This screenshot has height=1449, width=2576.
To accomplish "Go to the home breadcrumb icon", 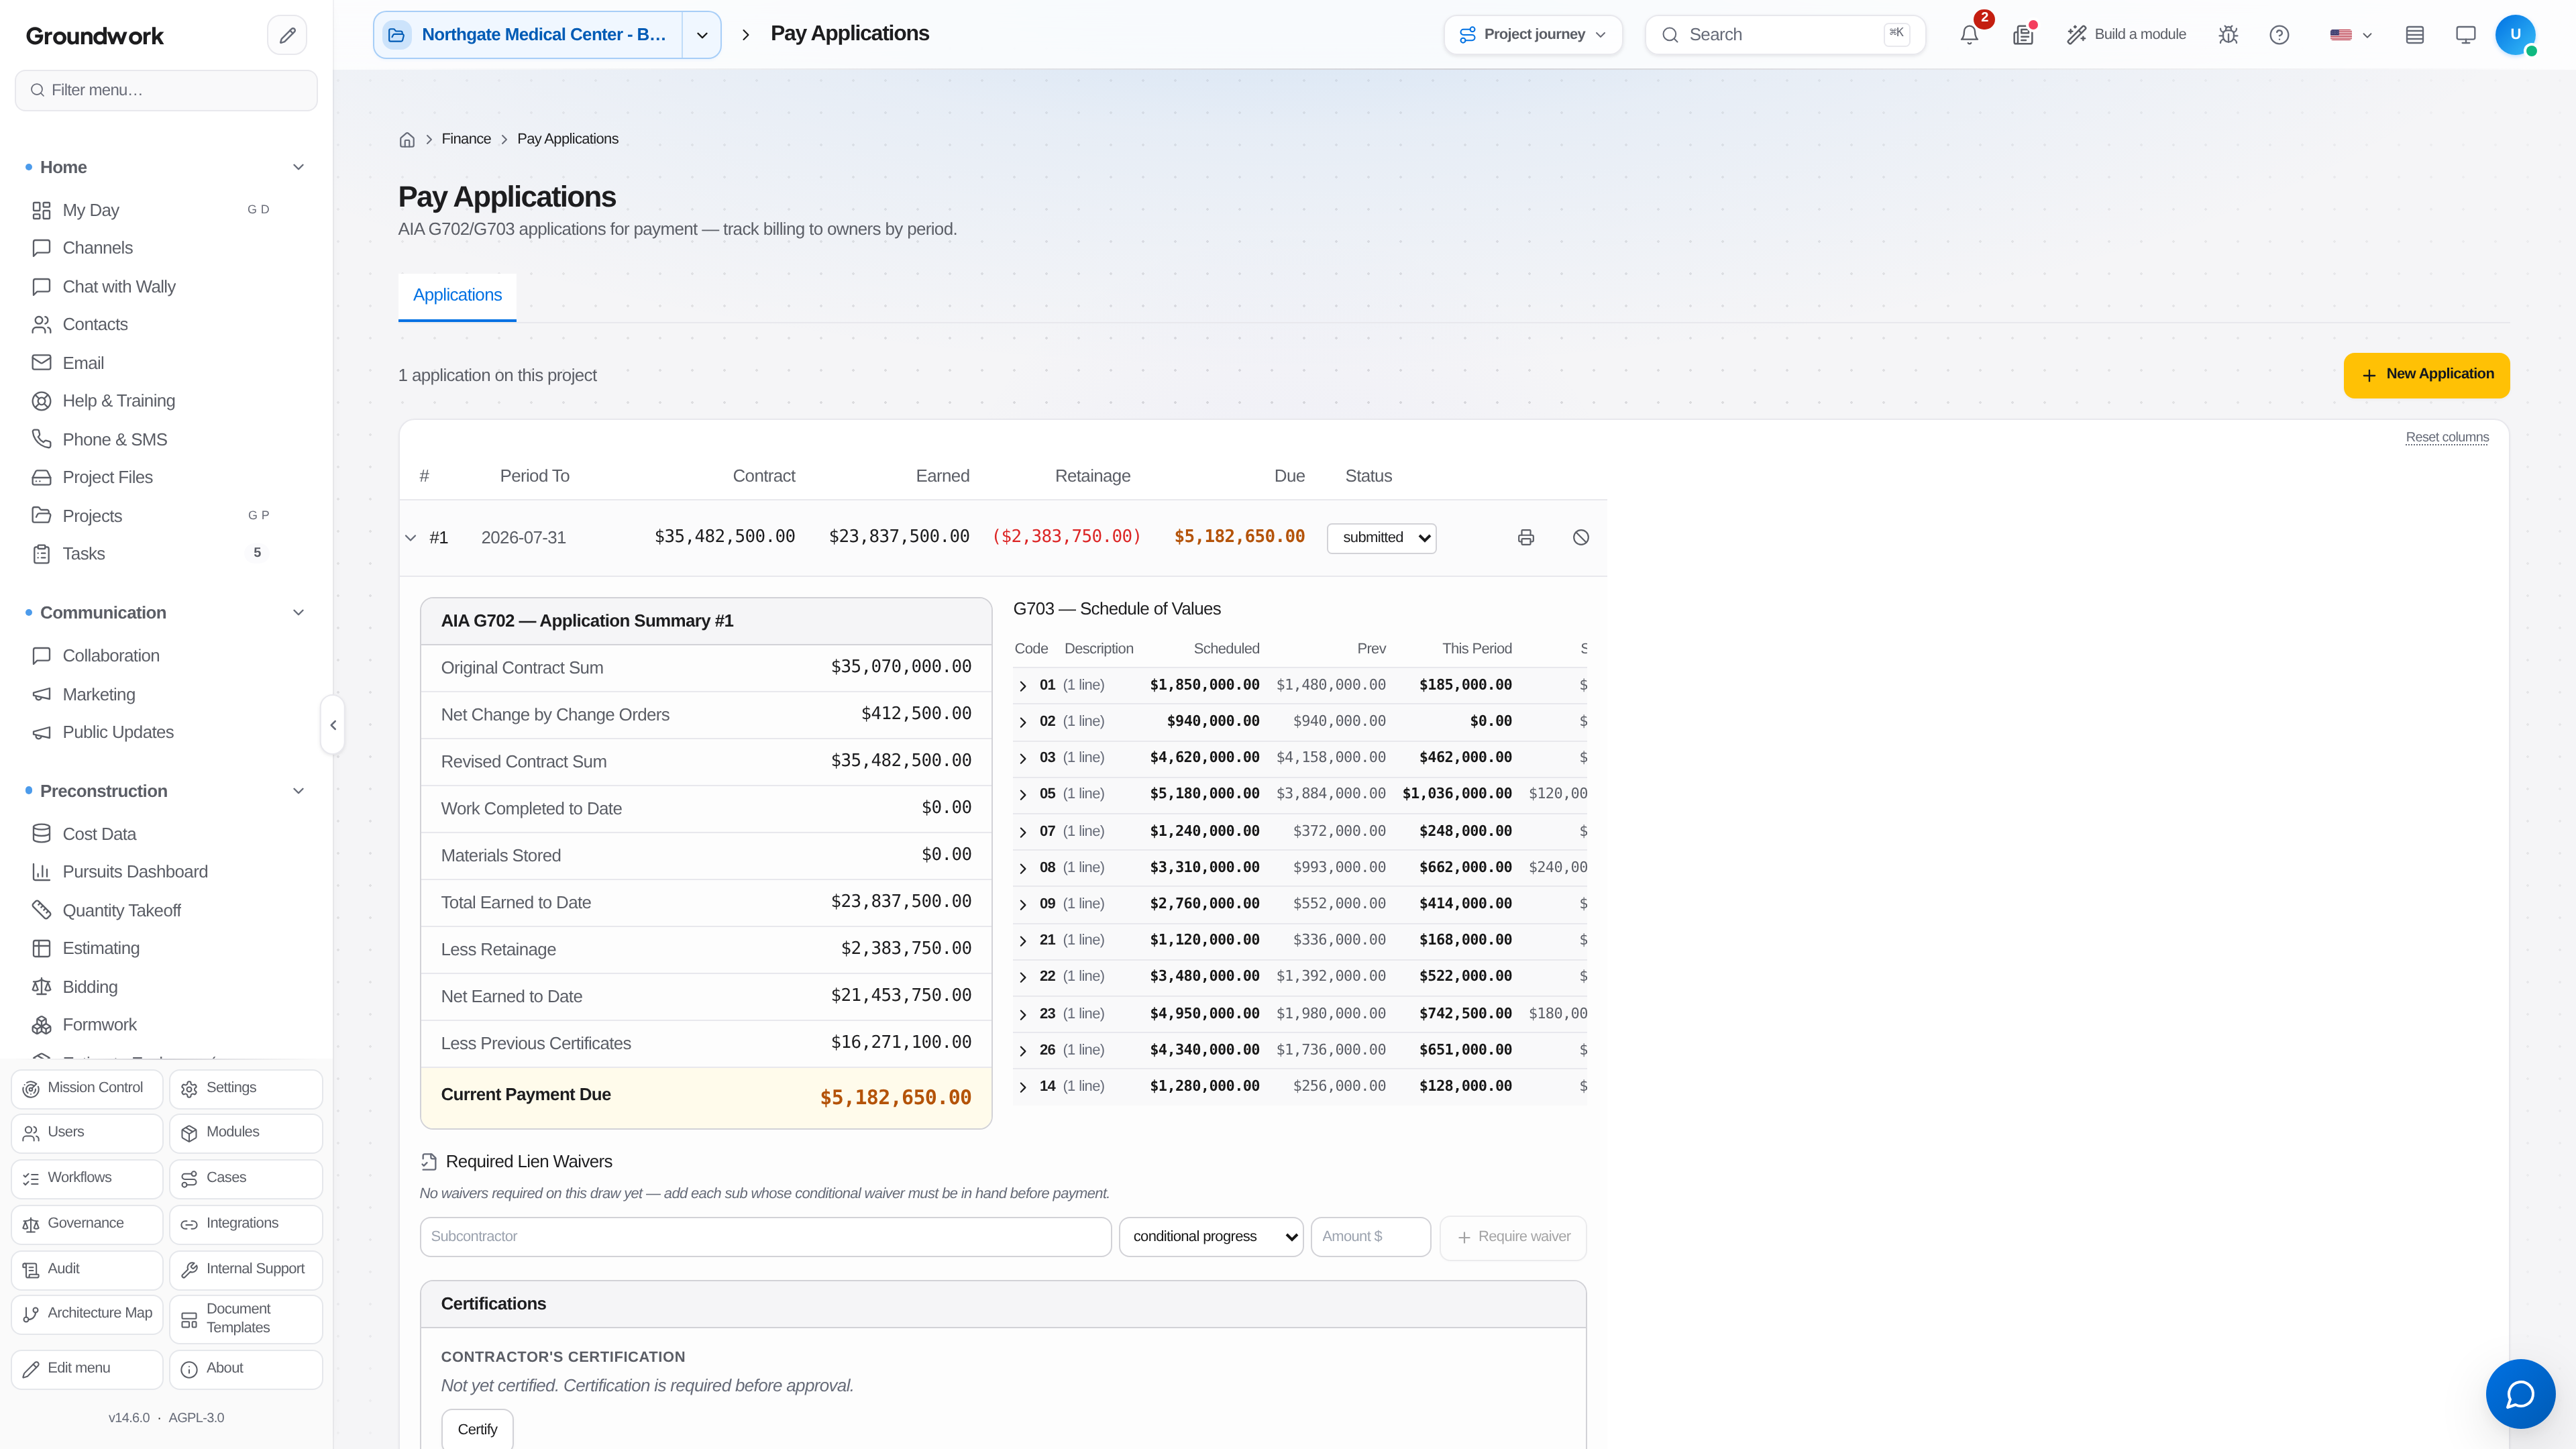I will pos(407,140).
